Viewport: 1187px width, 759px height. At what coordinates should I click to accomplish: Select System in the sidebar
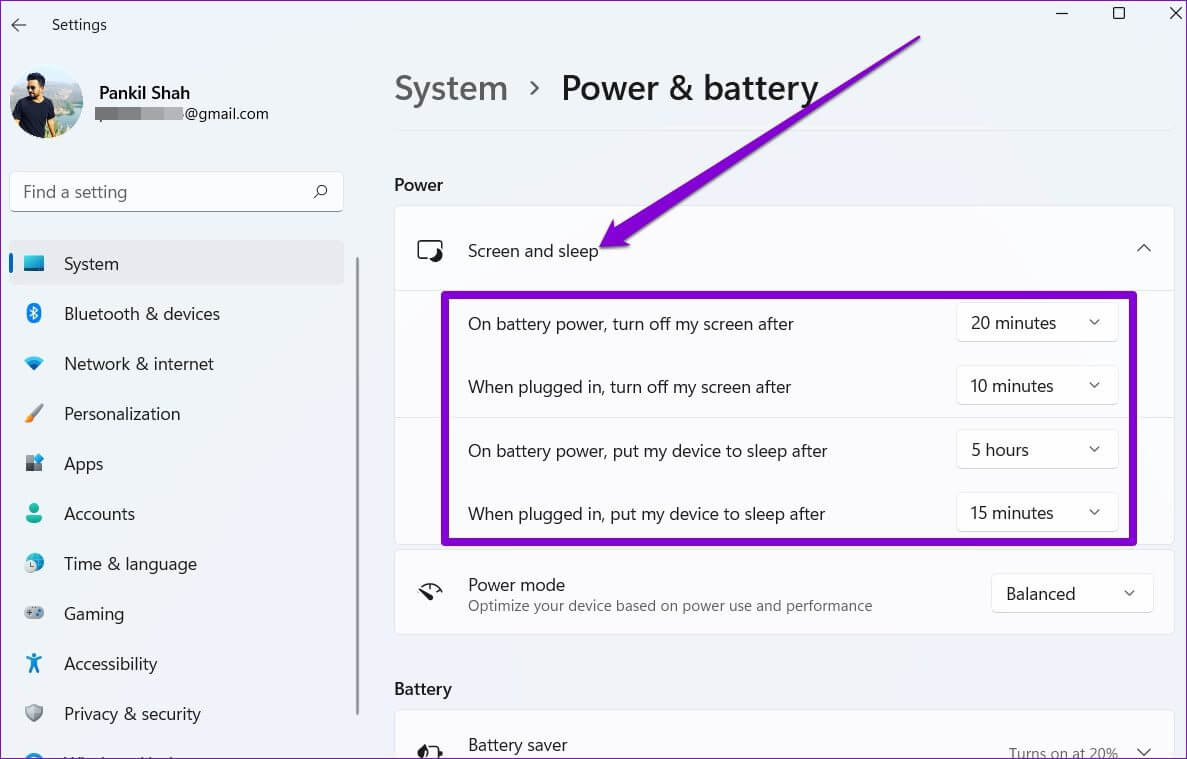pos(91,264)
